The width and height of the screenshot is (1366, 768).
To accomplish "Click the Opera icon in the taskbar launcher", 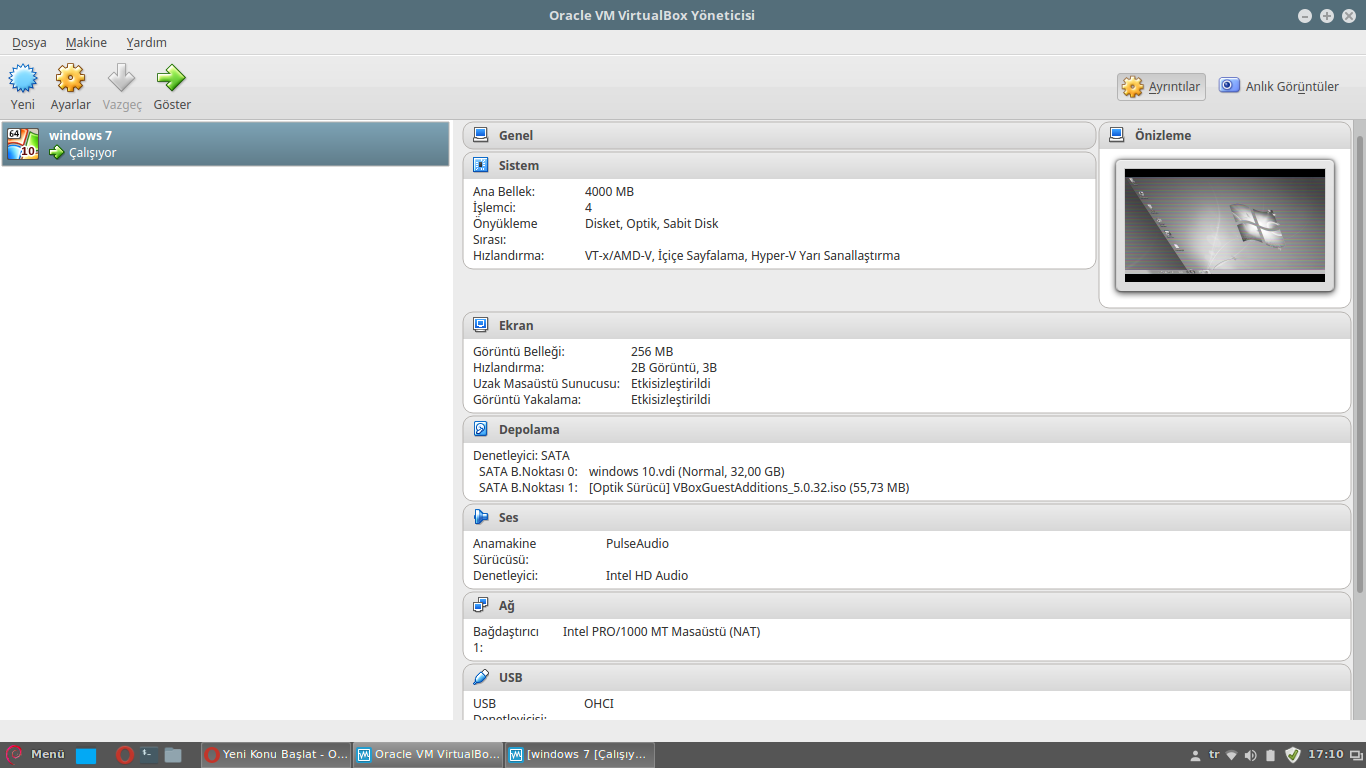I will tap(125, 755).
